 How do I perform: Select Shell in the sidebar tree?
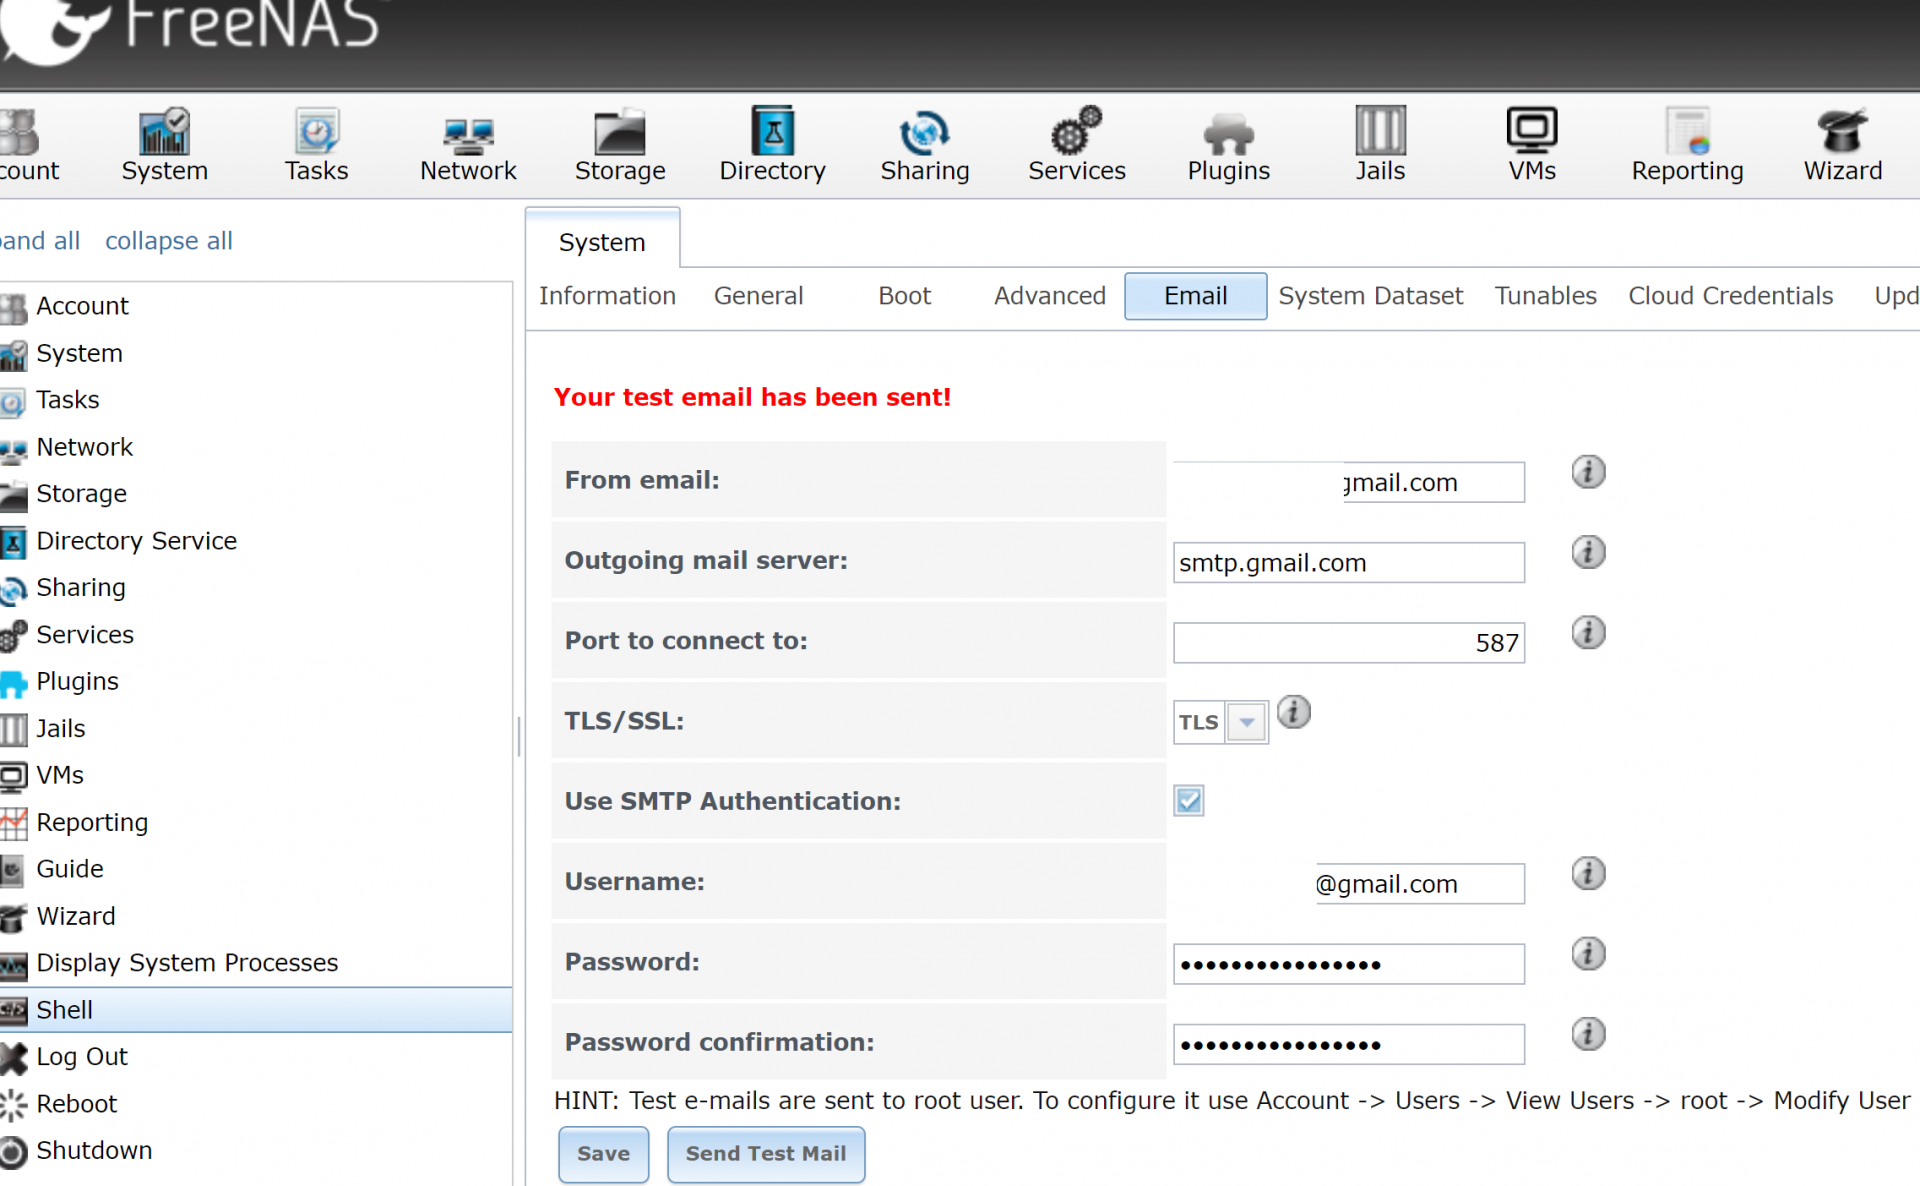tap(65, 1010)
